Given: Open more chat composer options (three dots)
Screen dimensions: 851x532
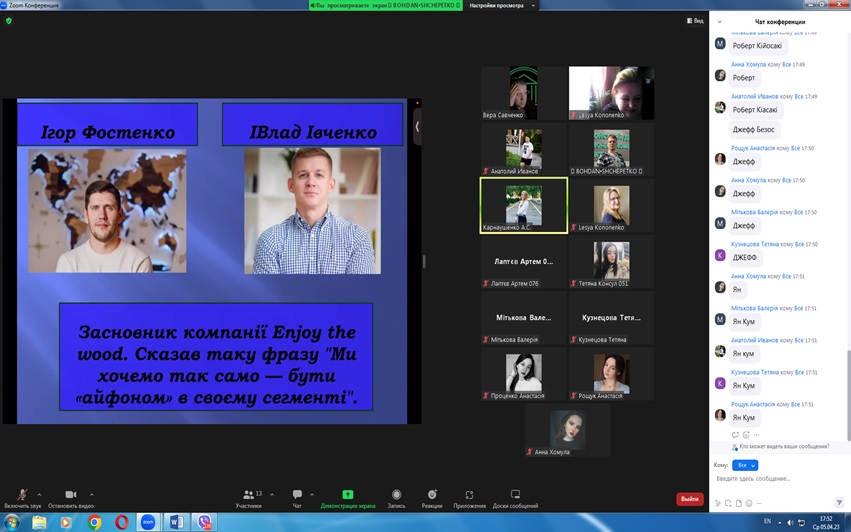Looking at the screenshot, I should coord(759,503).
